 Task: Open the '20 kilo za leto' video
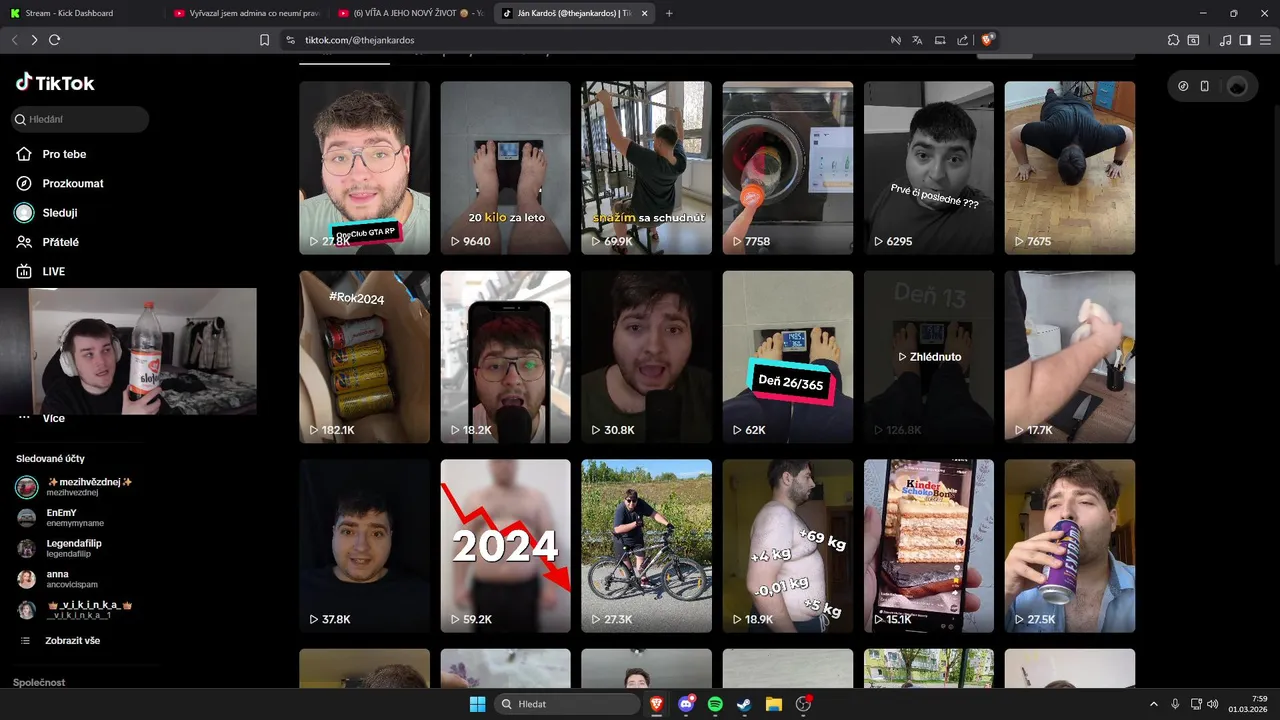coord(506,168)
